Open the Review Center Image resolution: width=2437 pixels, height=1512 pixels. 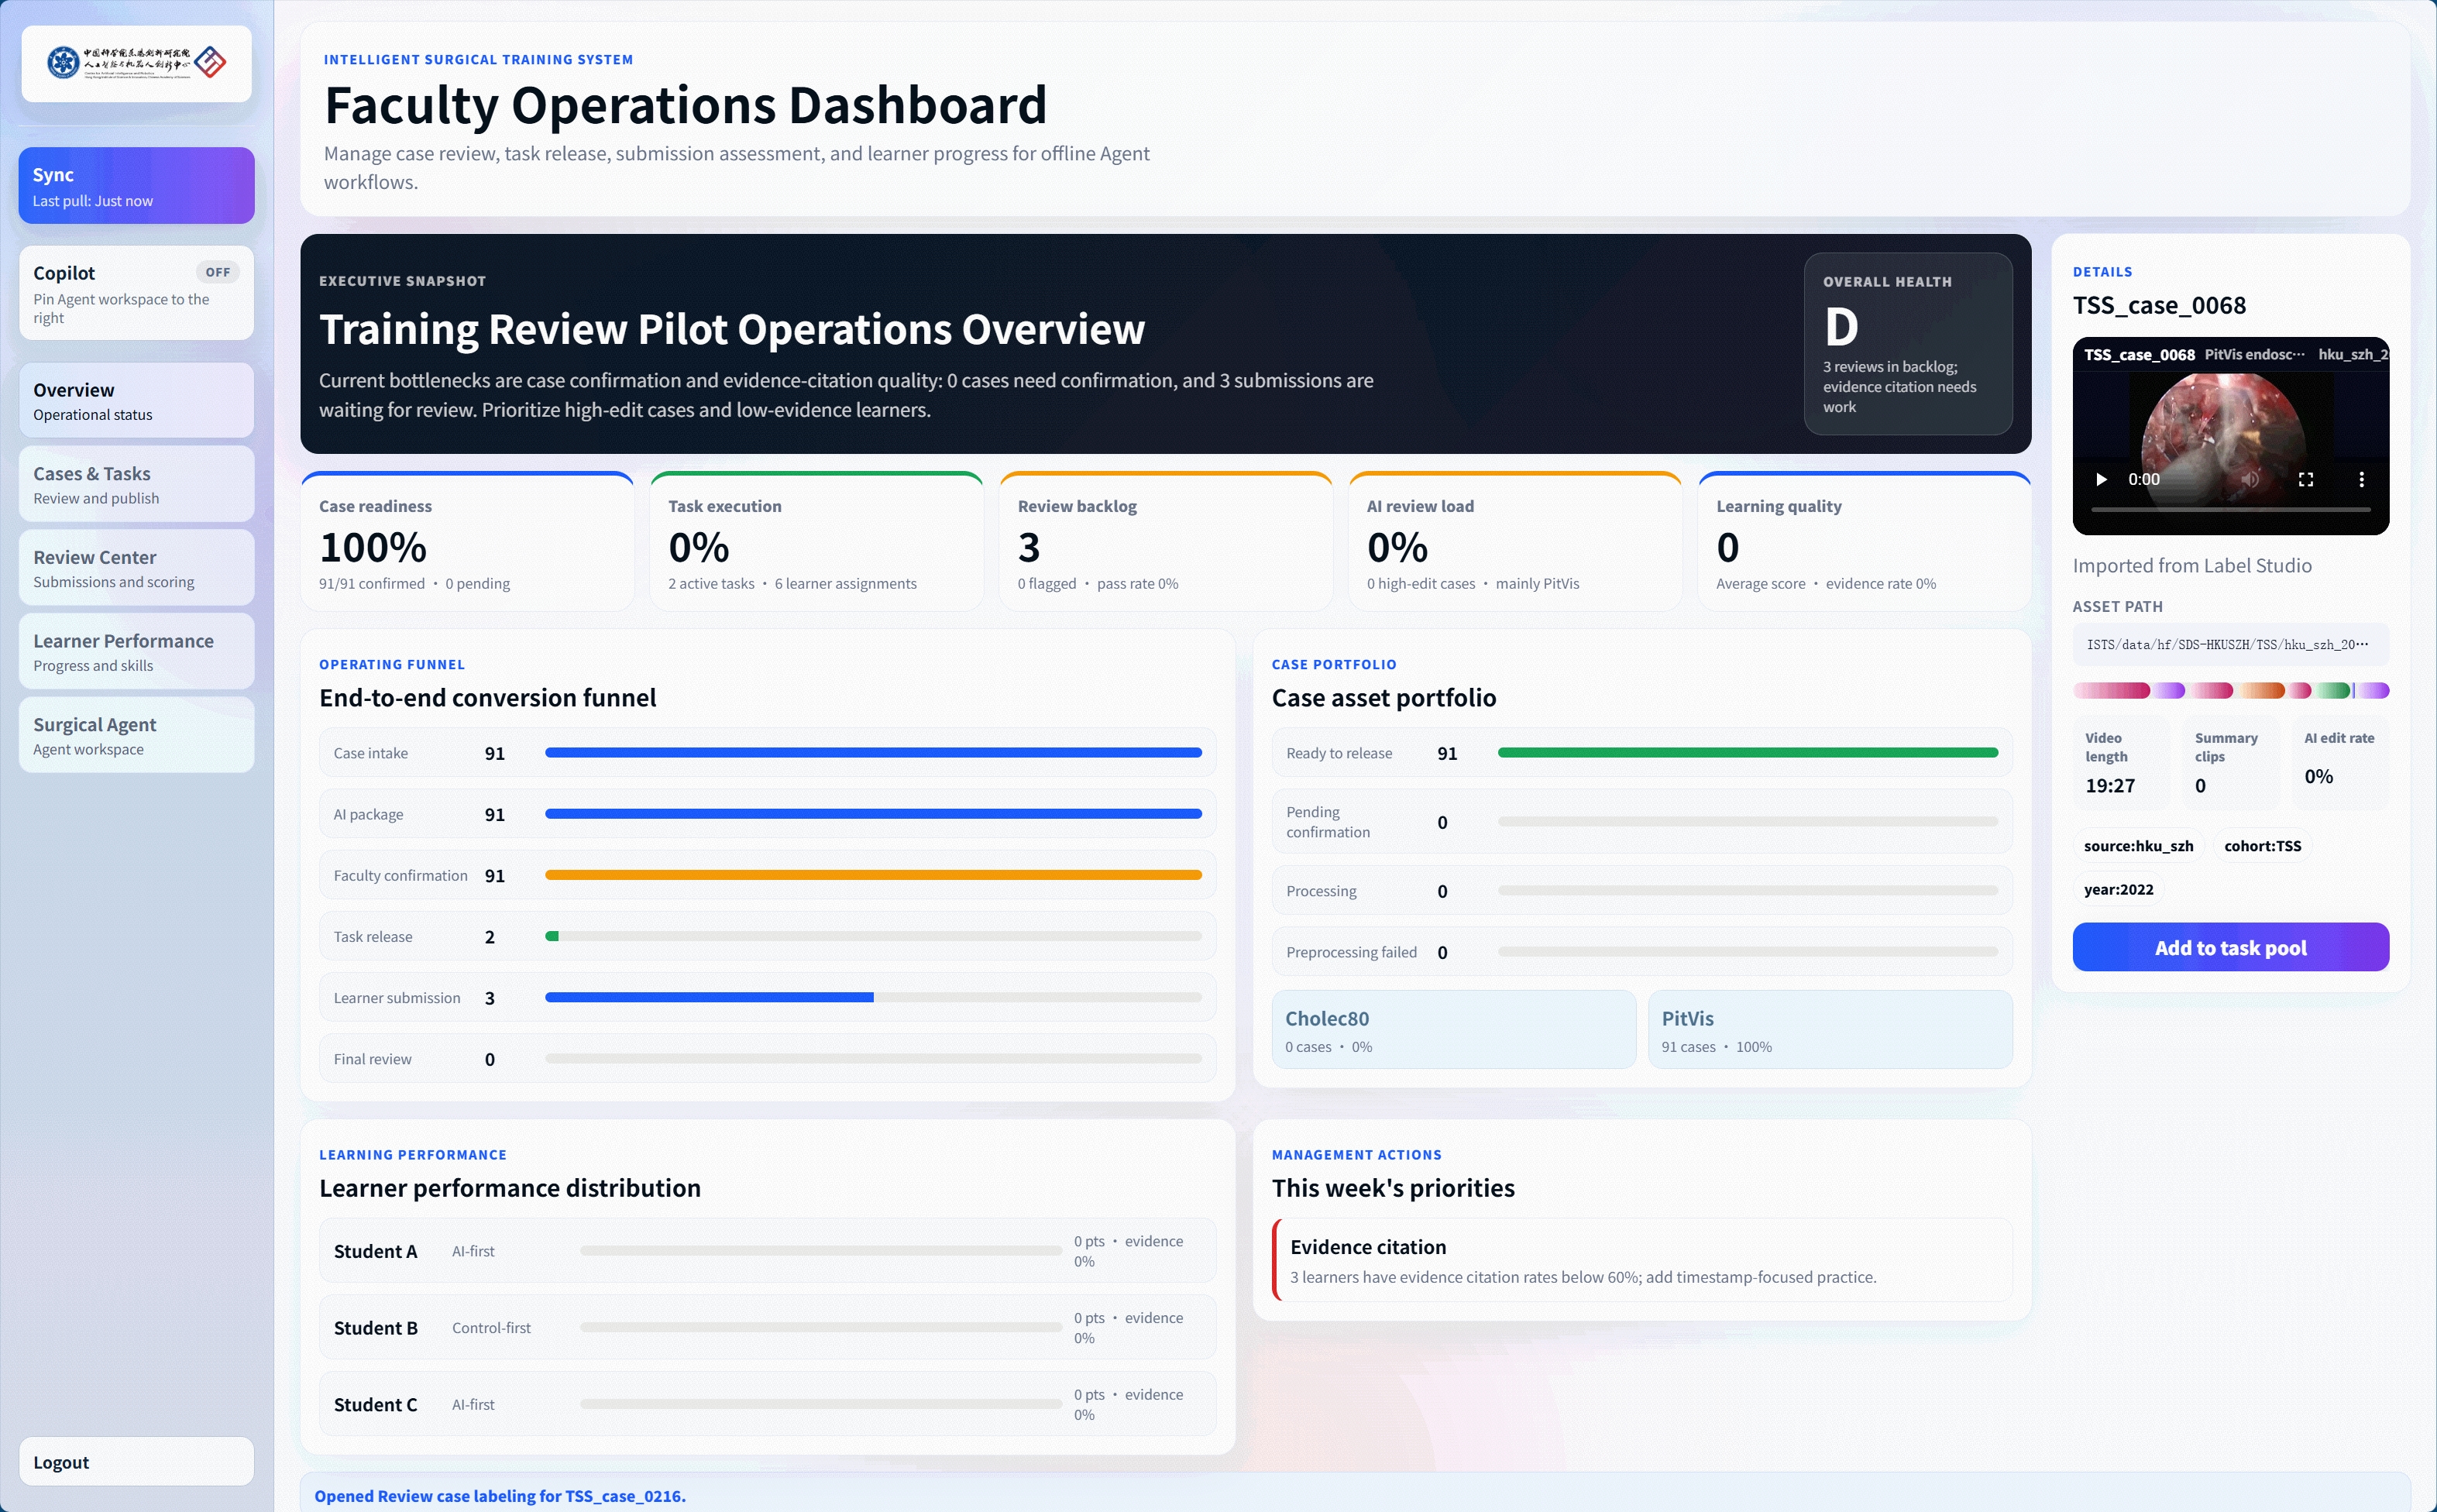(137, 568)
